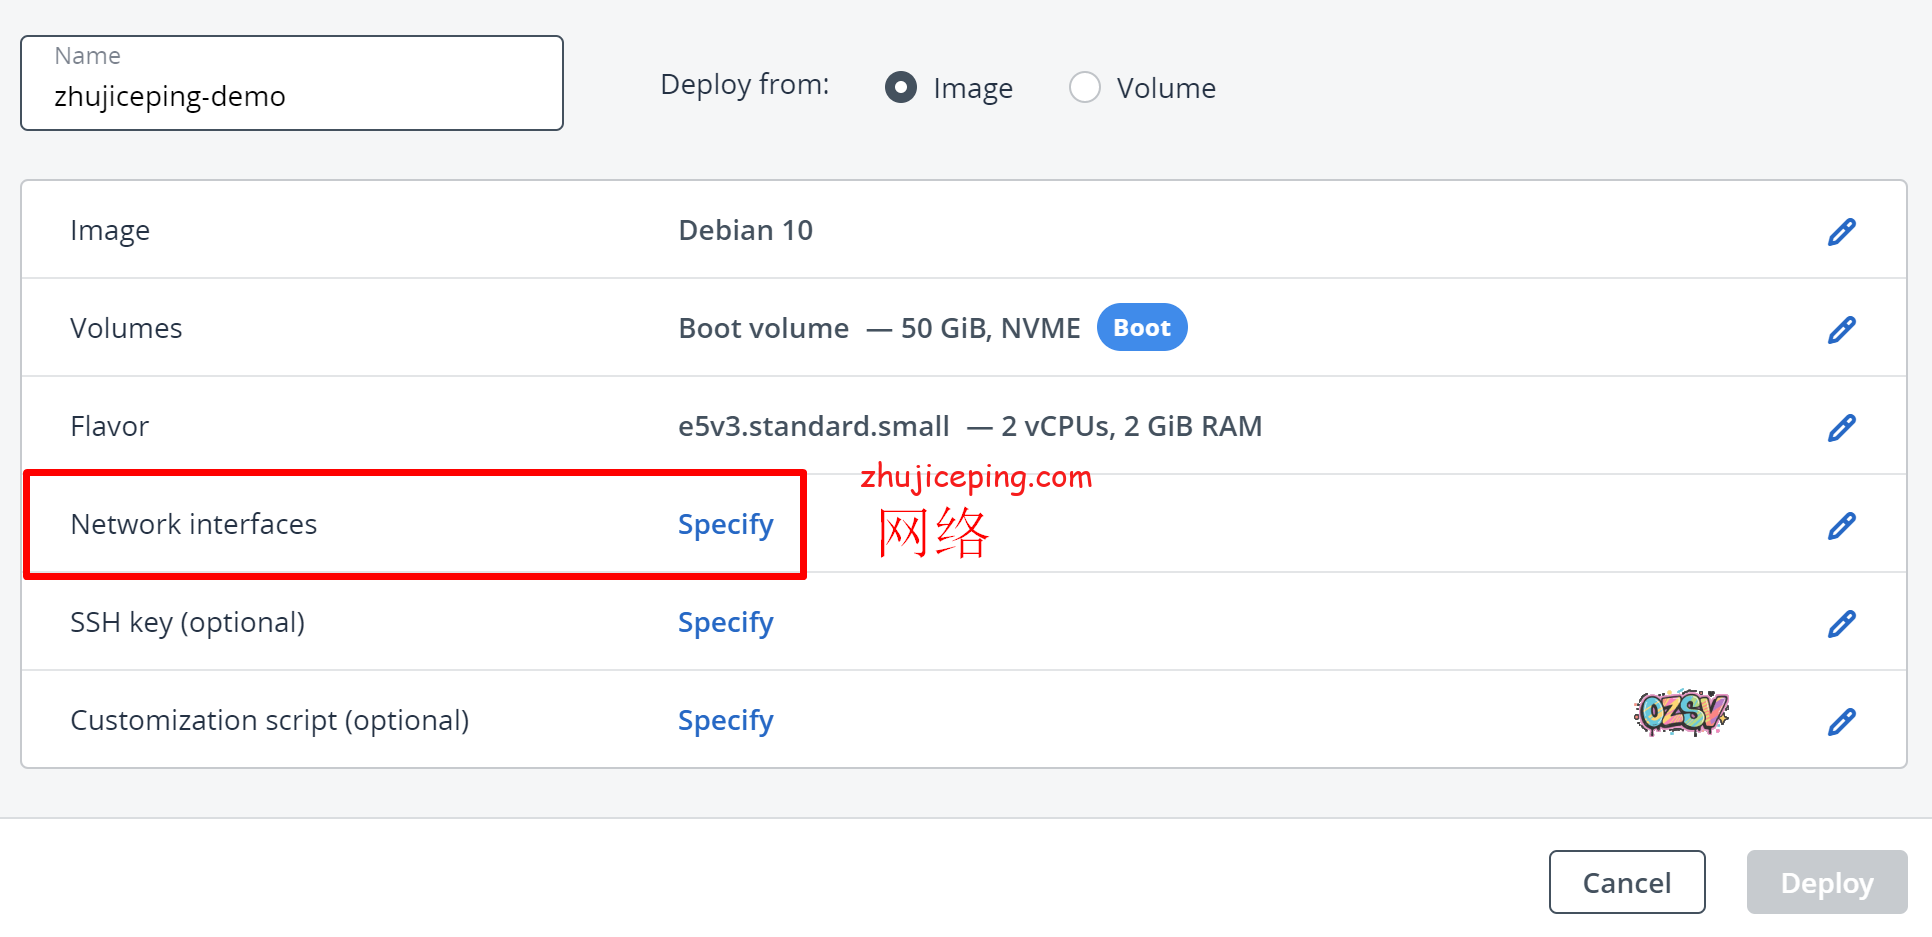This screenshot has height=937, width=1932.
Task: Click the Name input field
Action: tap(291, 96)
